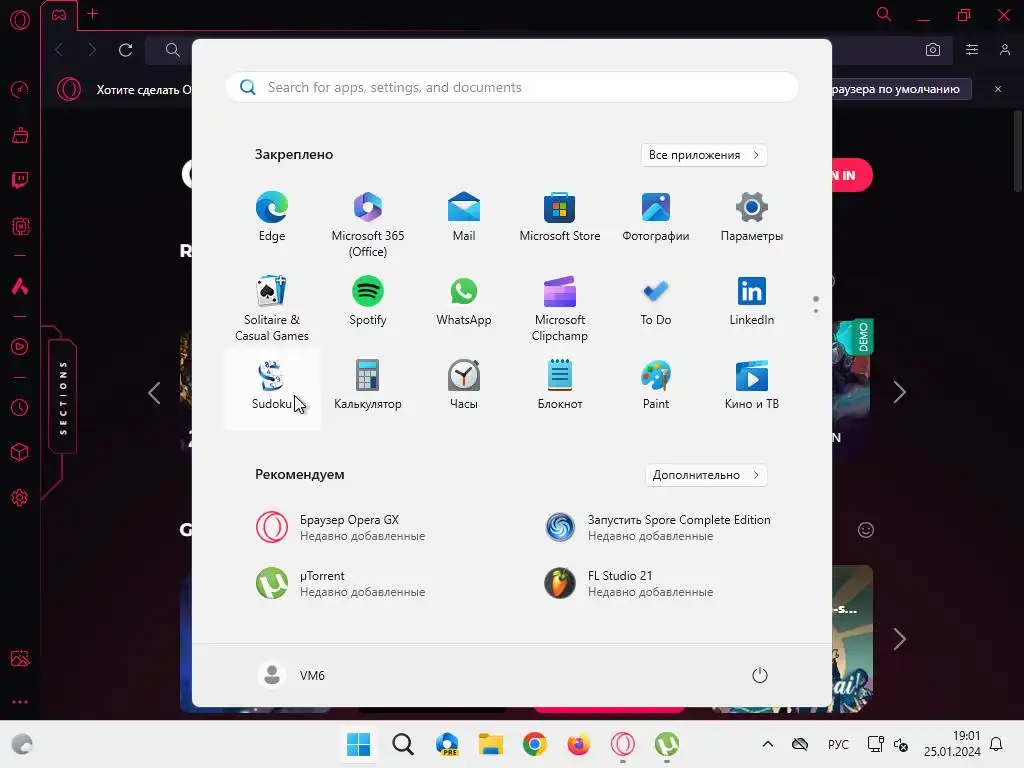Launch WhatsApp
Screen dimensions: 1024x768
pyautogui.click(x=464, y=301)
